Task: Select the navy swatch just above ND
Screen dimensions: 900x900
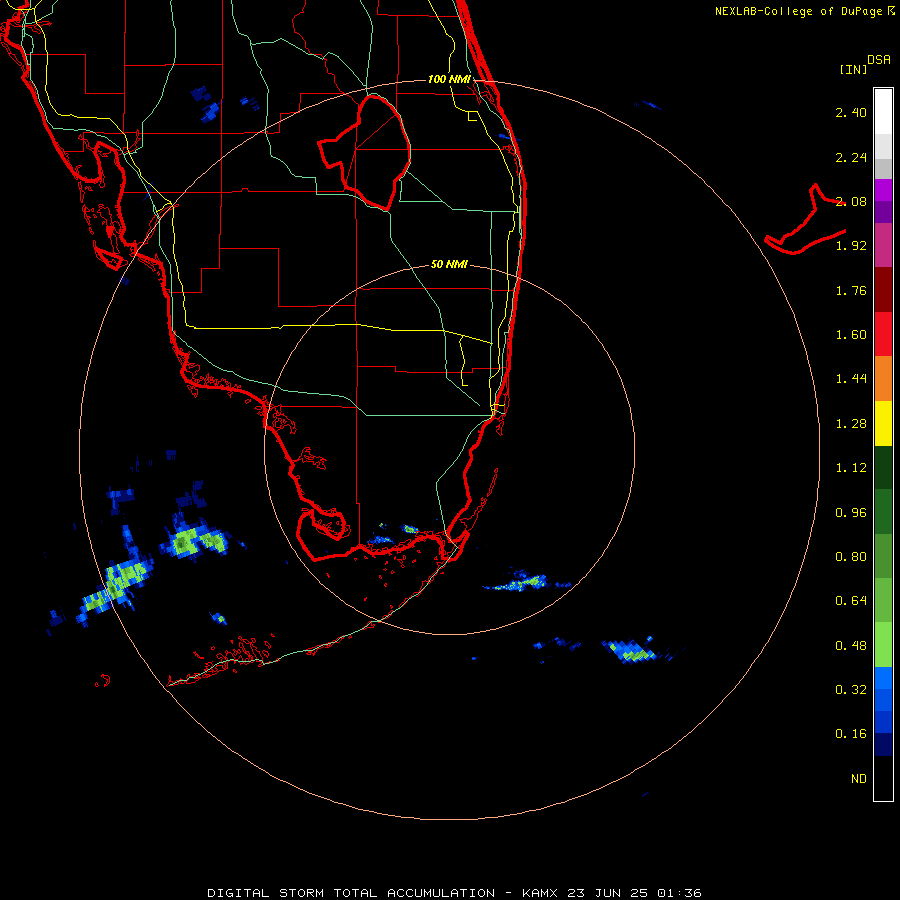Action: pos(883,744)
